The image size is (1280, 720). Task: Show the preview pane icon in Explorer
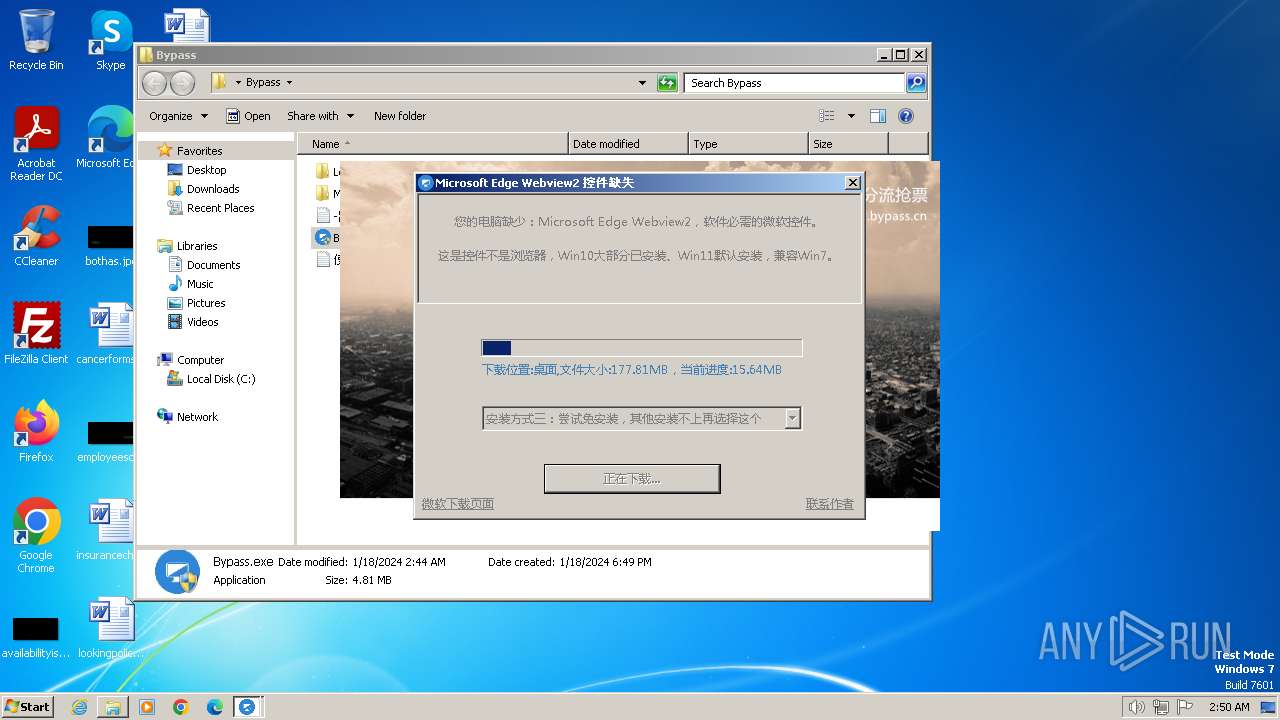click(x=877, y=116)
